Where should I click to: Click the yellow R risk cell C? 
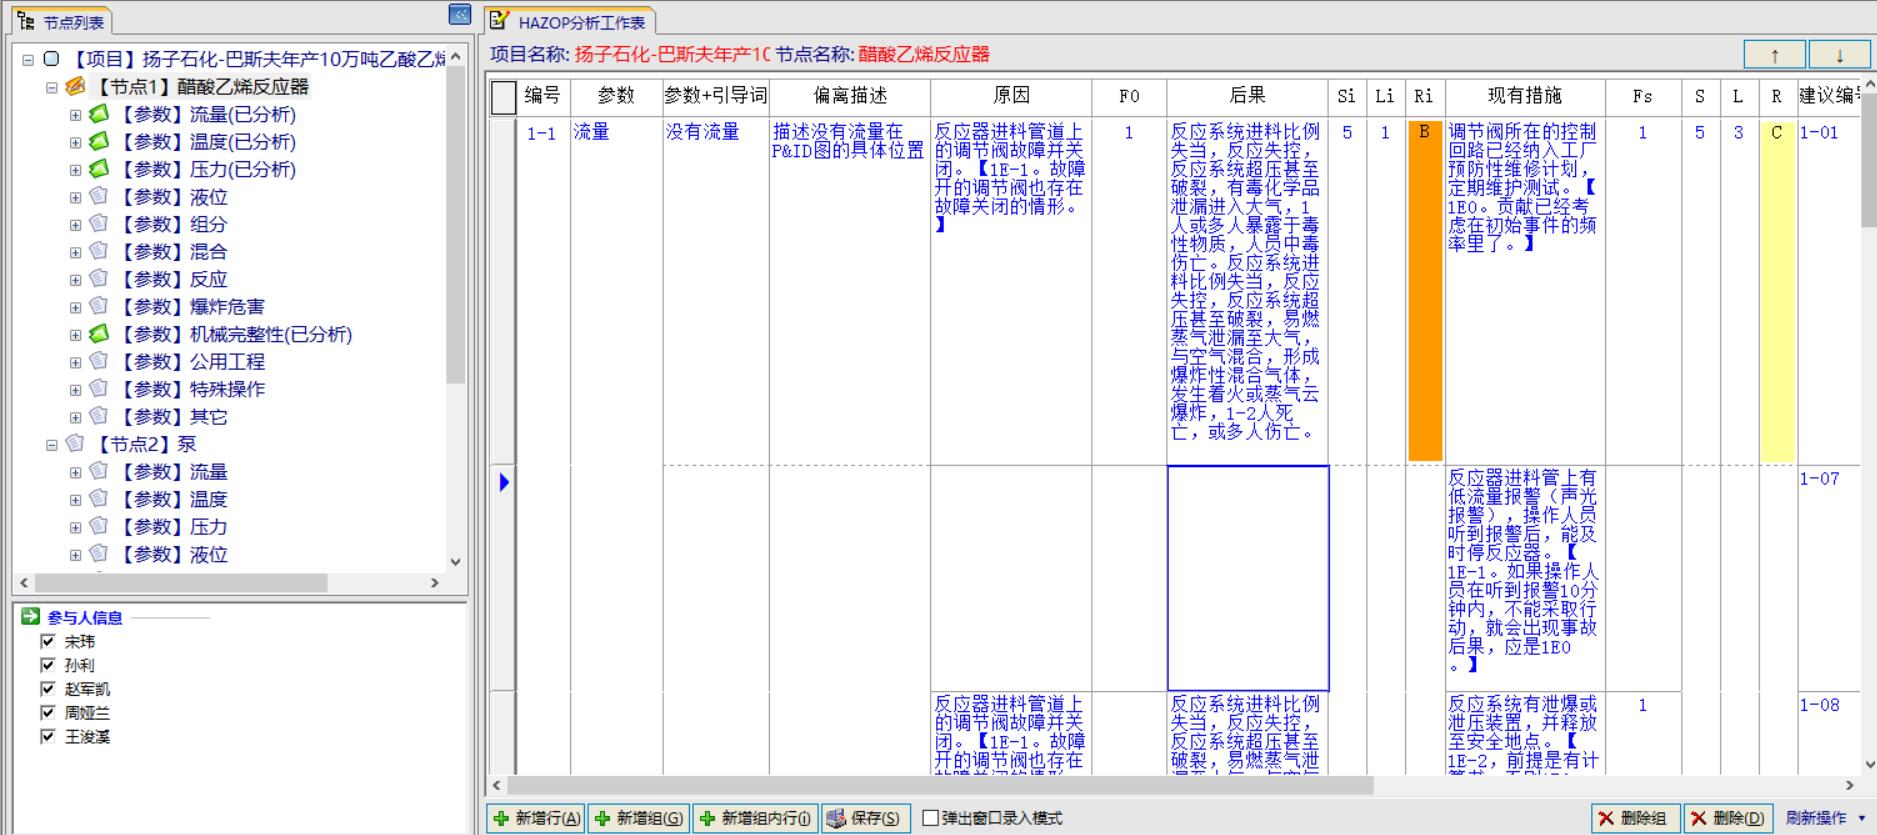(1776, 290)
